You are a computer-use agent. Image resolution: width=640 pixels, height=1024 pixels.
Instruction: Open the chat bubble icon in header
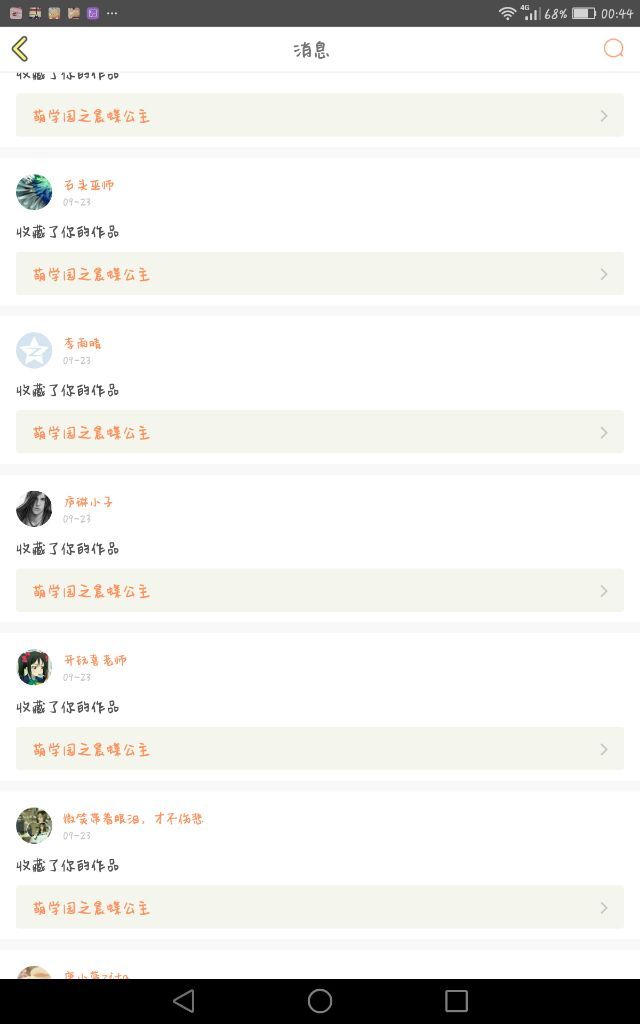click(613, 48)
